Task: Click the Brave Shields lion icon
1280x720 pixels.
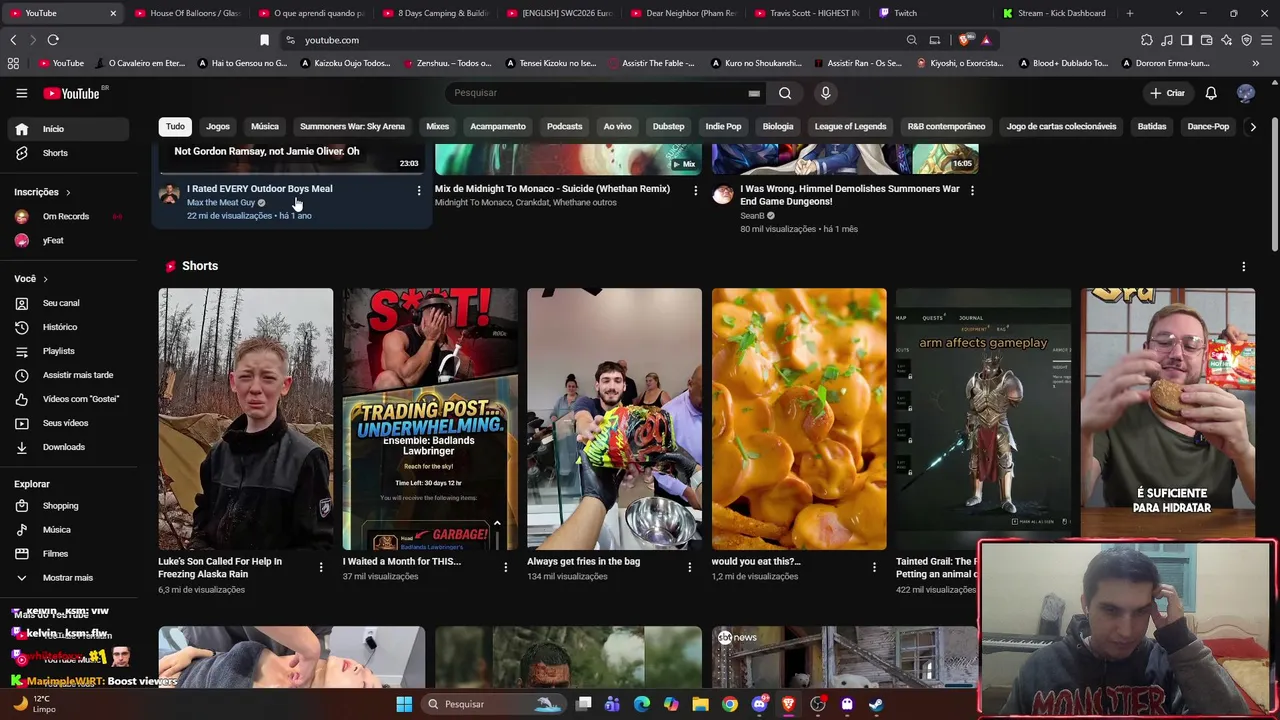Action: pos(964,40)
